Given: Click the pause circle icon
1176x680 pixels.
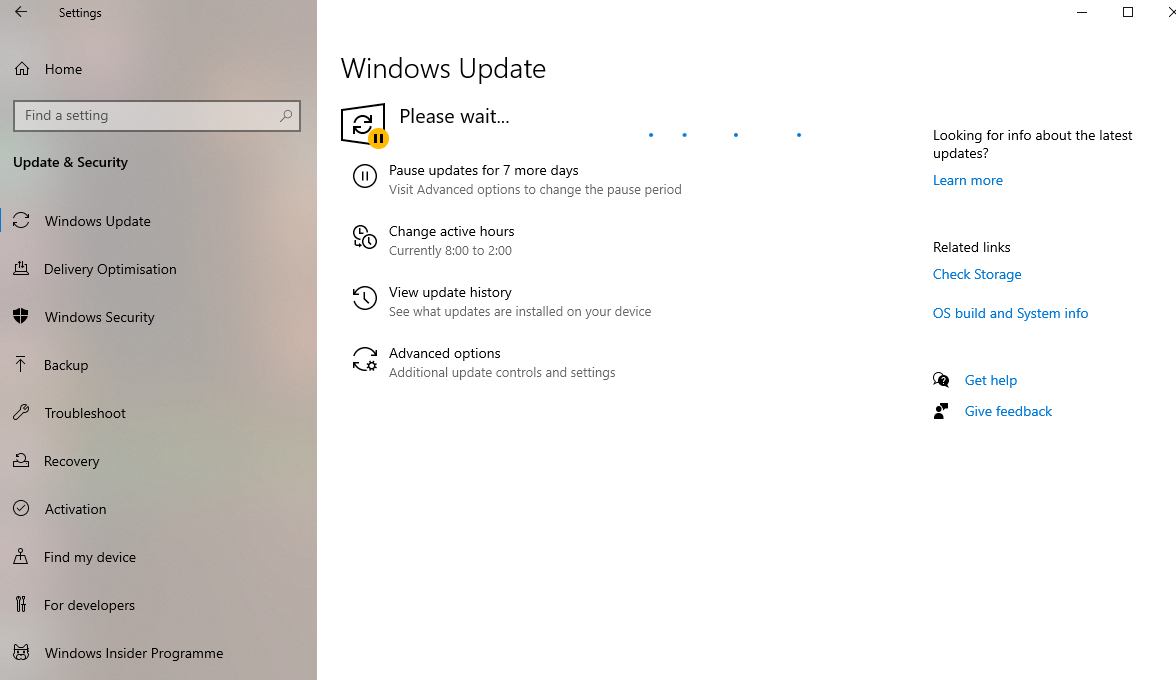Looking at the screenshot, I should [x=364, y=176].
